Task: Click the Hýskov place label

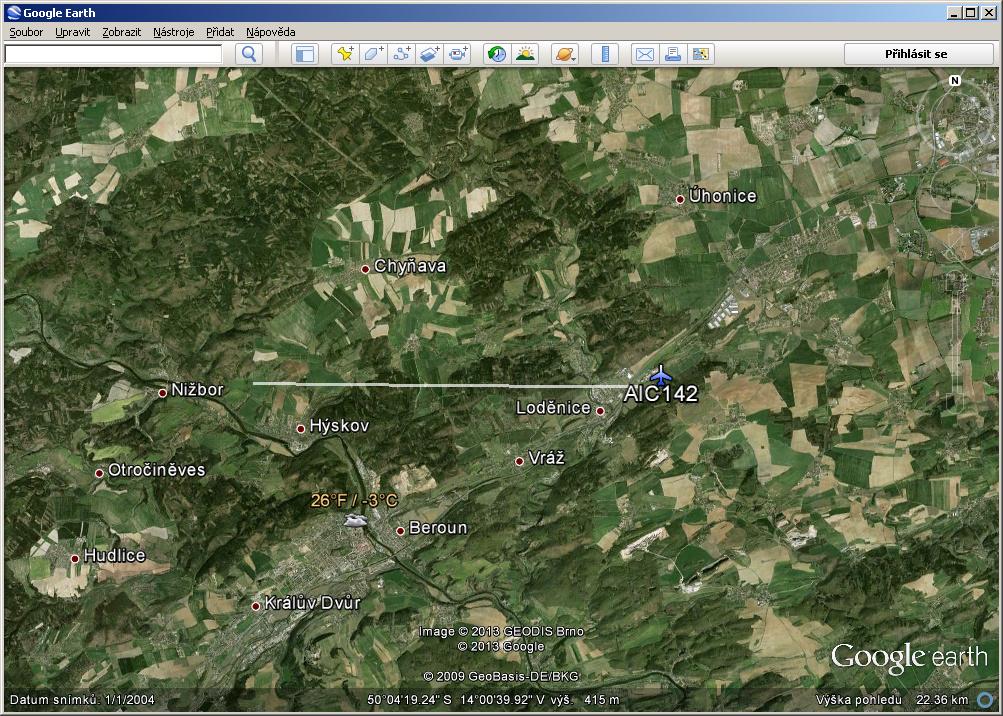Action: (339, 426)
